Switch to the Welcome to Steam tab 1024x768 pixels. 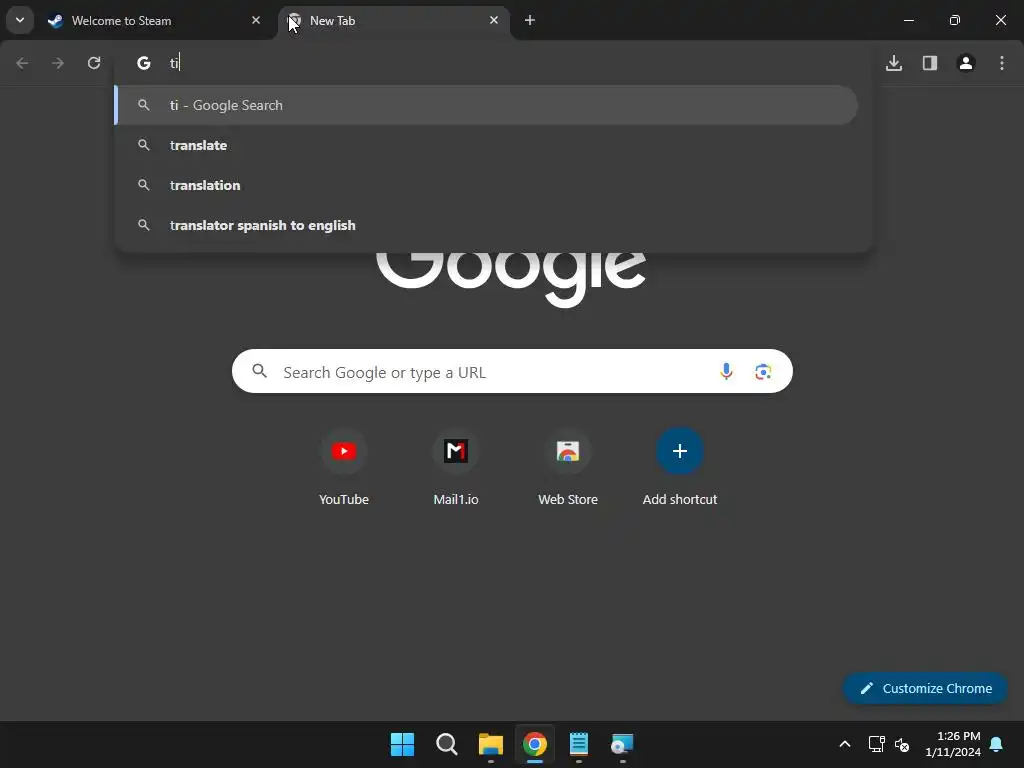[x=154, y=20]
